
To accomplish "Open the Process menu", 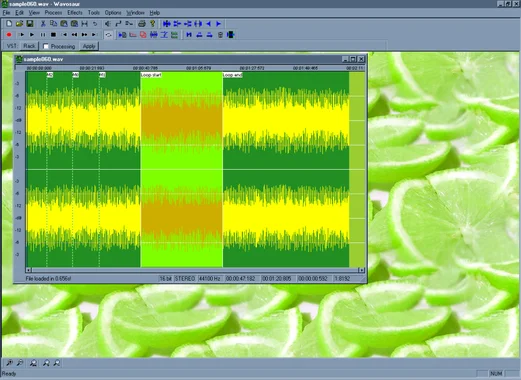I will 53,13.
